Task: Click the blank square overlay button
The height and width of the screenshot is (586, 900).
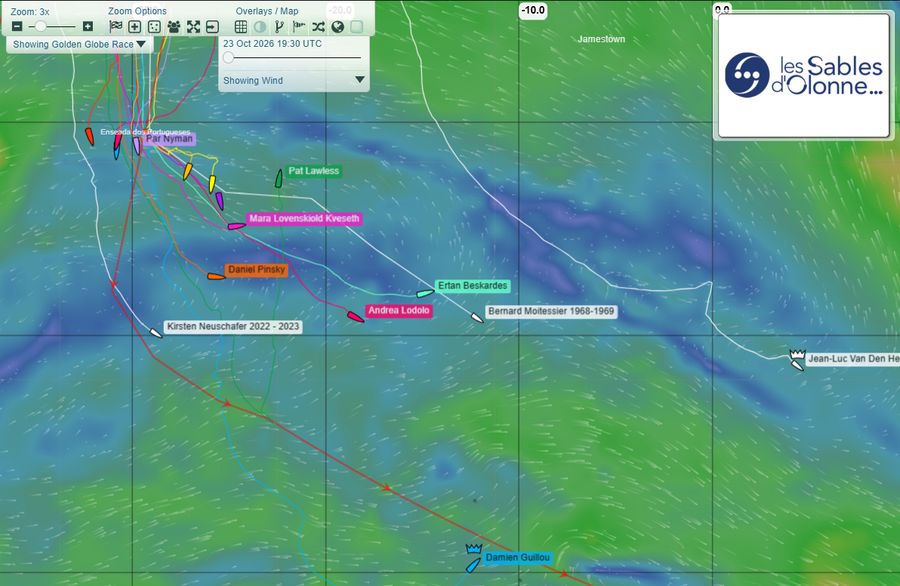Action: (x=357, y=26)
